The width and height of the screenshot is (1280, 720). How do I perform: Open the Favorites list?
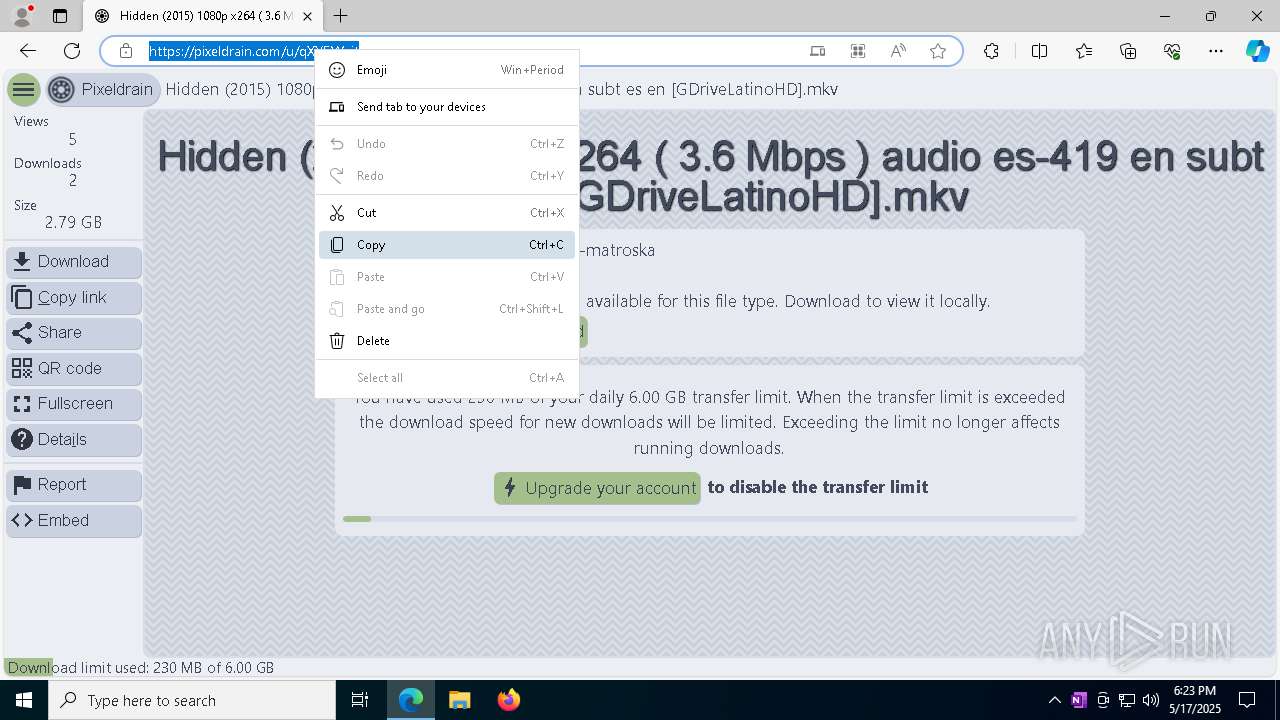click(1084, 51)
